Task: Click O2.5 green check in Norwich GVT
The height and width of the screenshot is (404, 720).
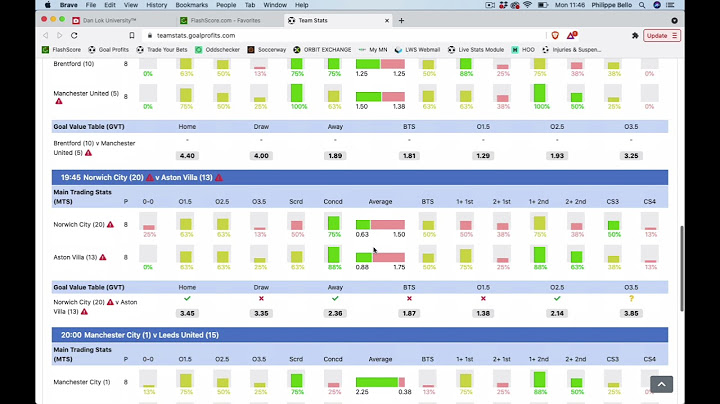Action: coord(557,298)
